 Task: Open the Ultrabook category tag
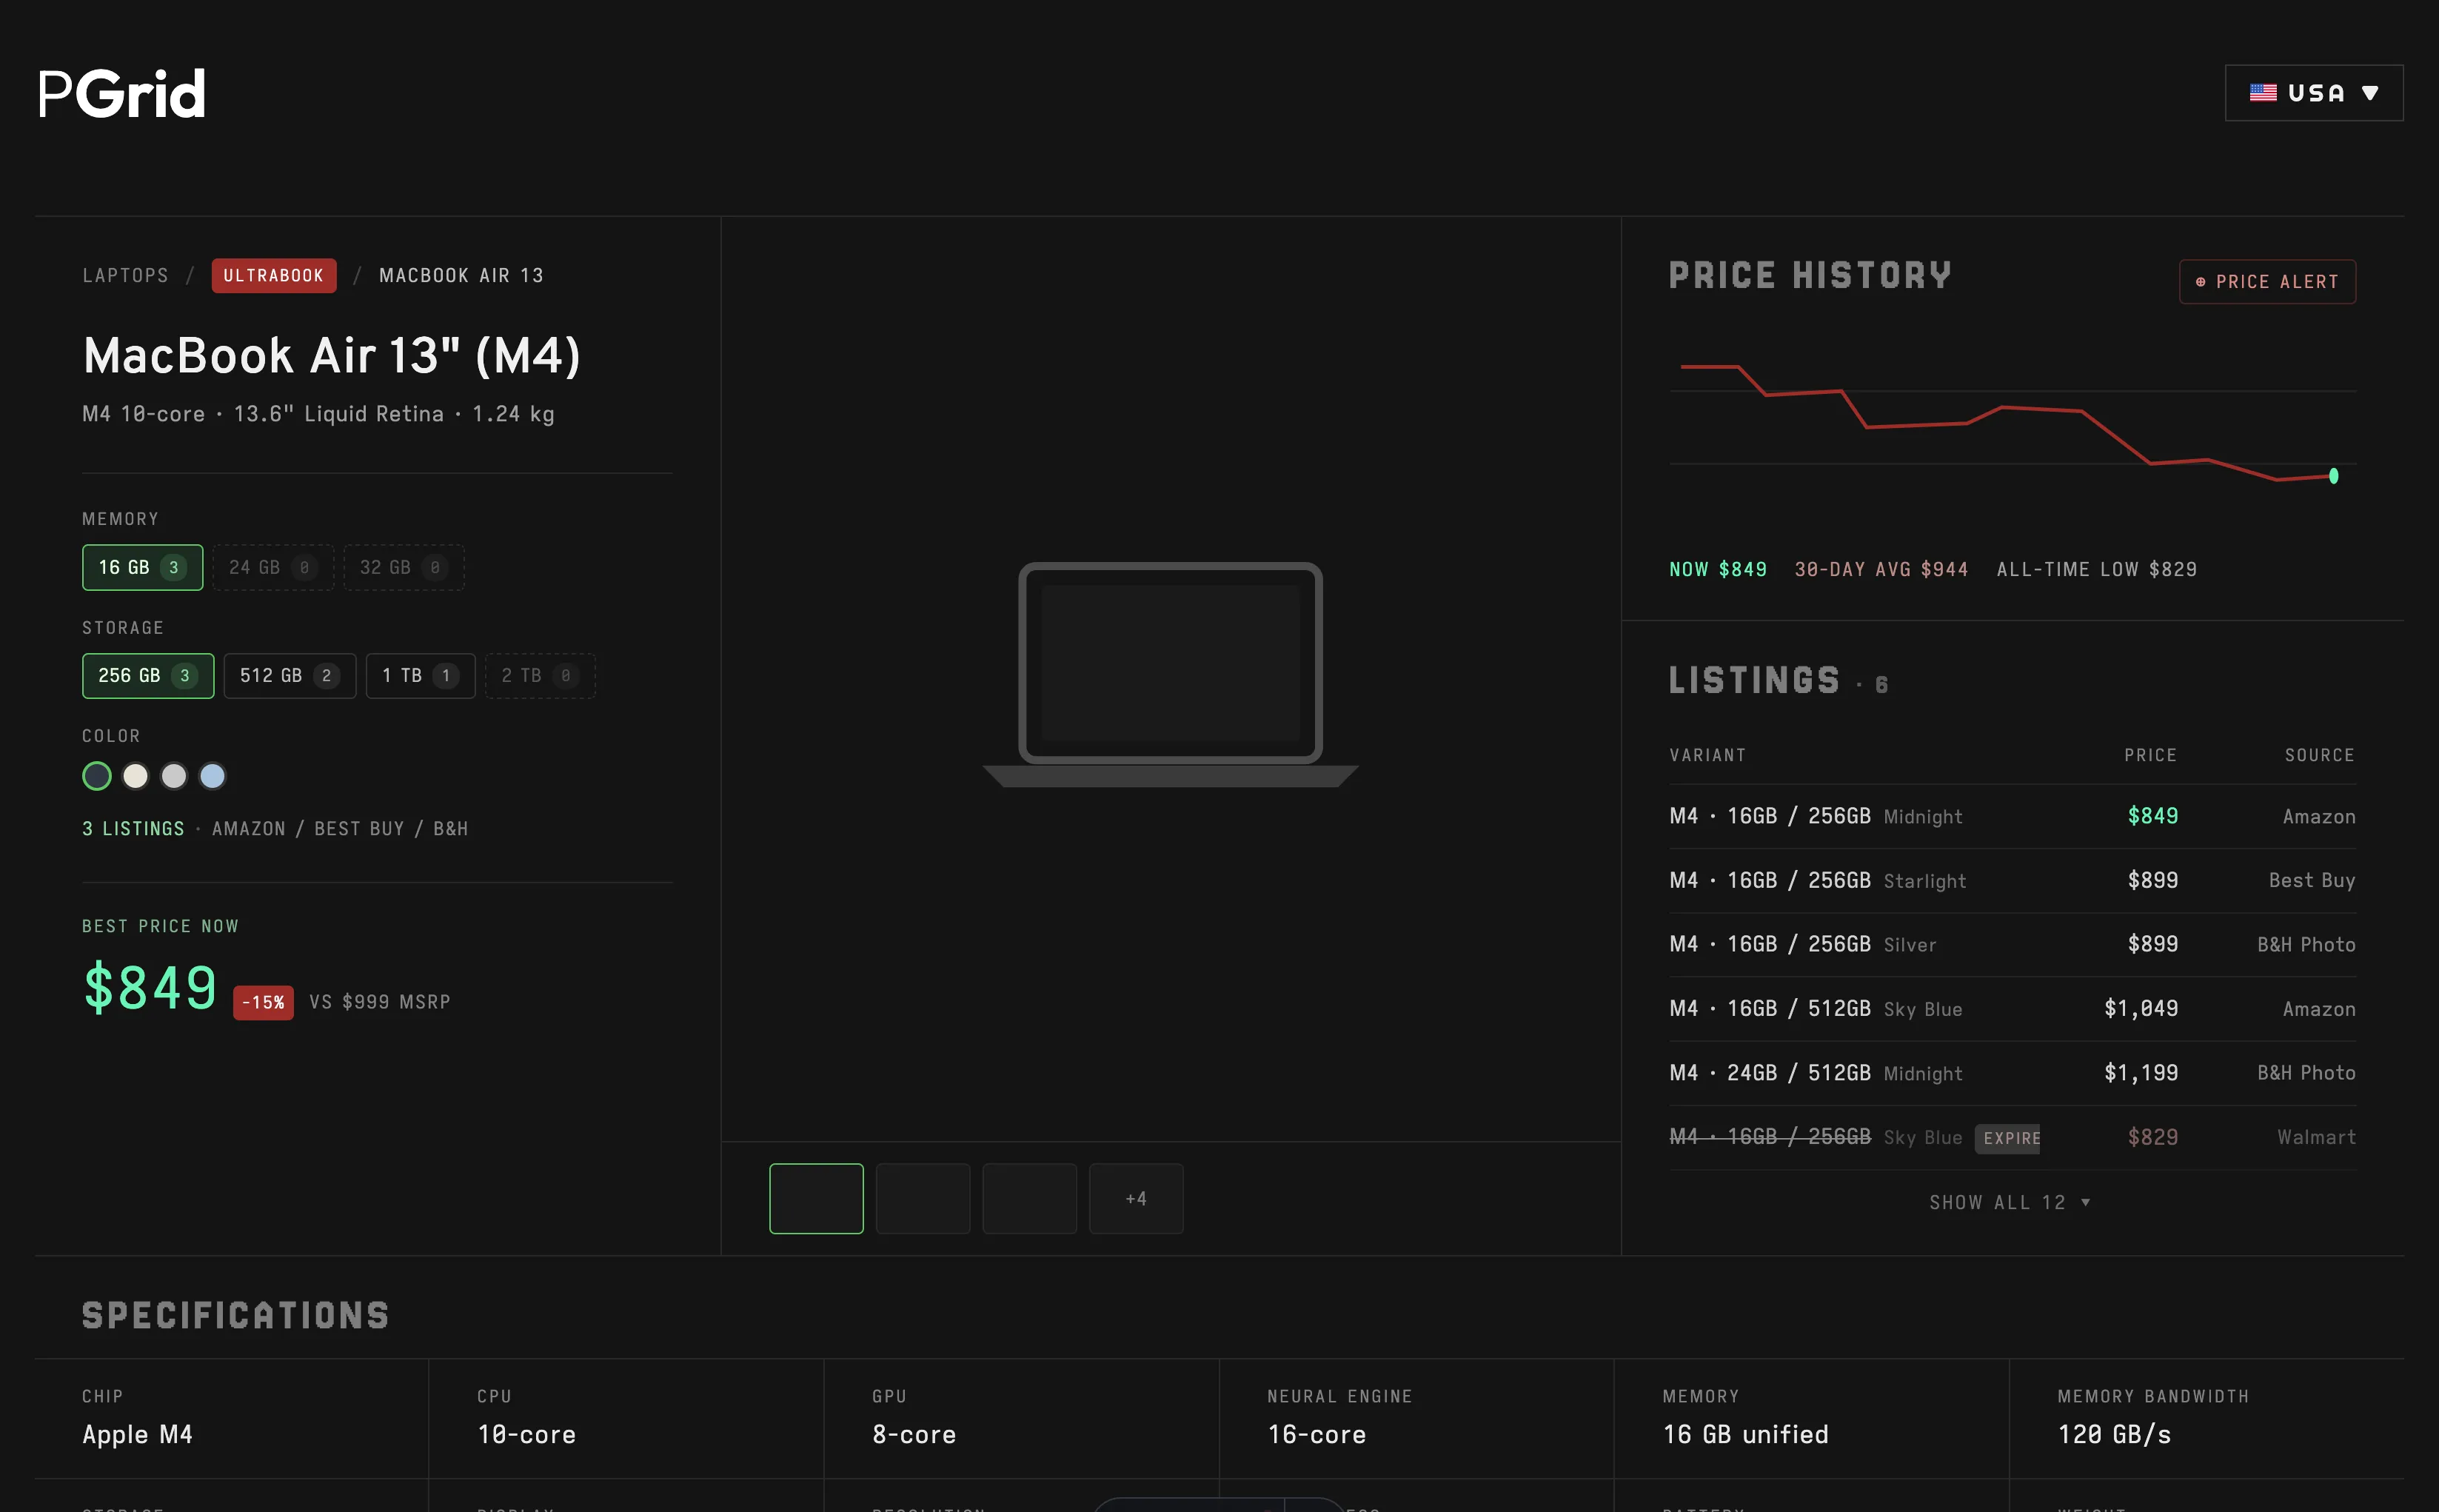pyautogui.click(x=274, y=276)
